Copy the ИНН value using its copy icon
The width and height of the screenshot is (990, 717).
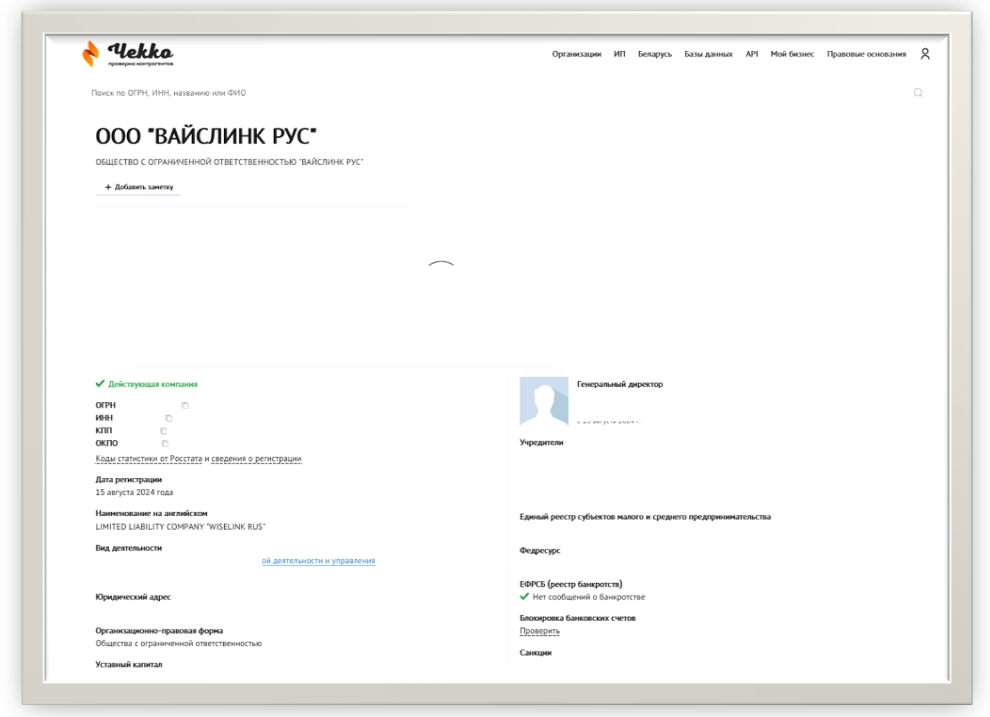[x=169, y=418]
